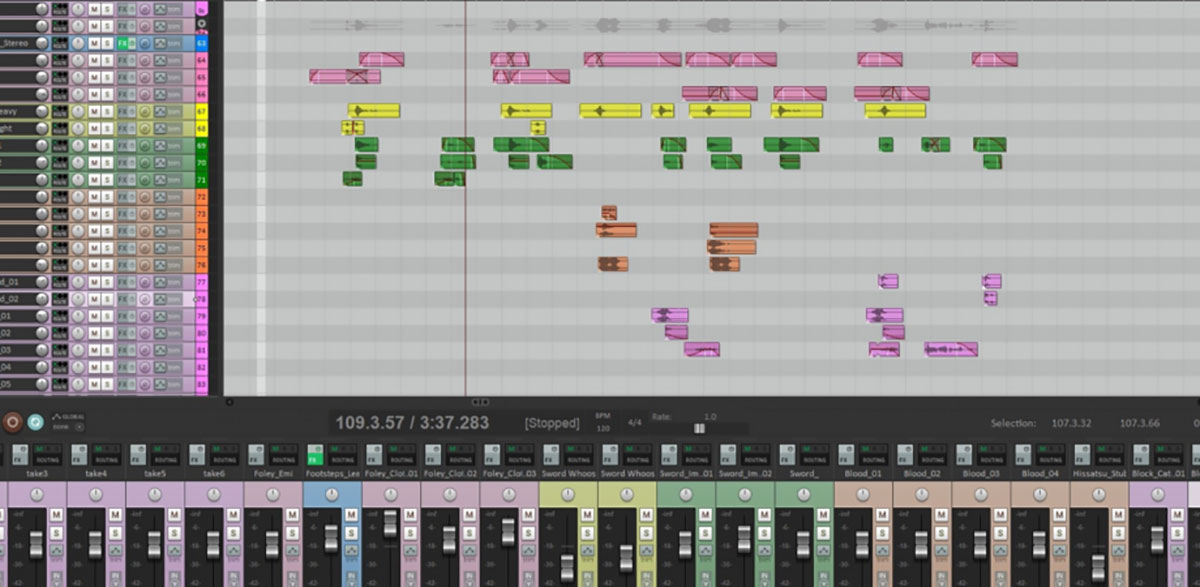Screen dimensions: 1200x587
Task: Solo track 72 in track panel
Action: click(x=106, y=197)
